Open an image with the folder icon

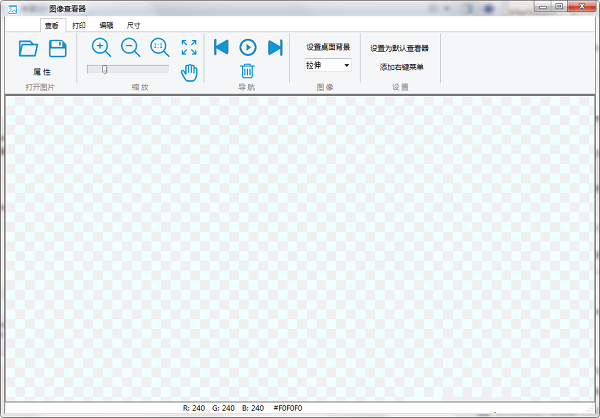click(x=28, y=49)
